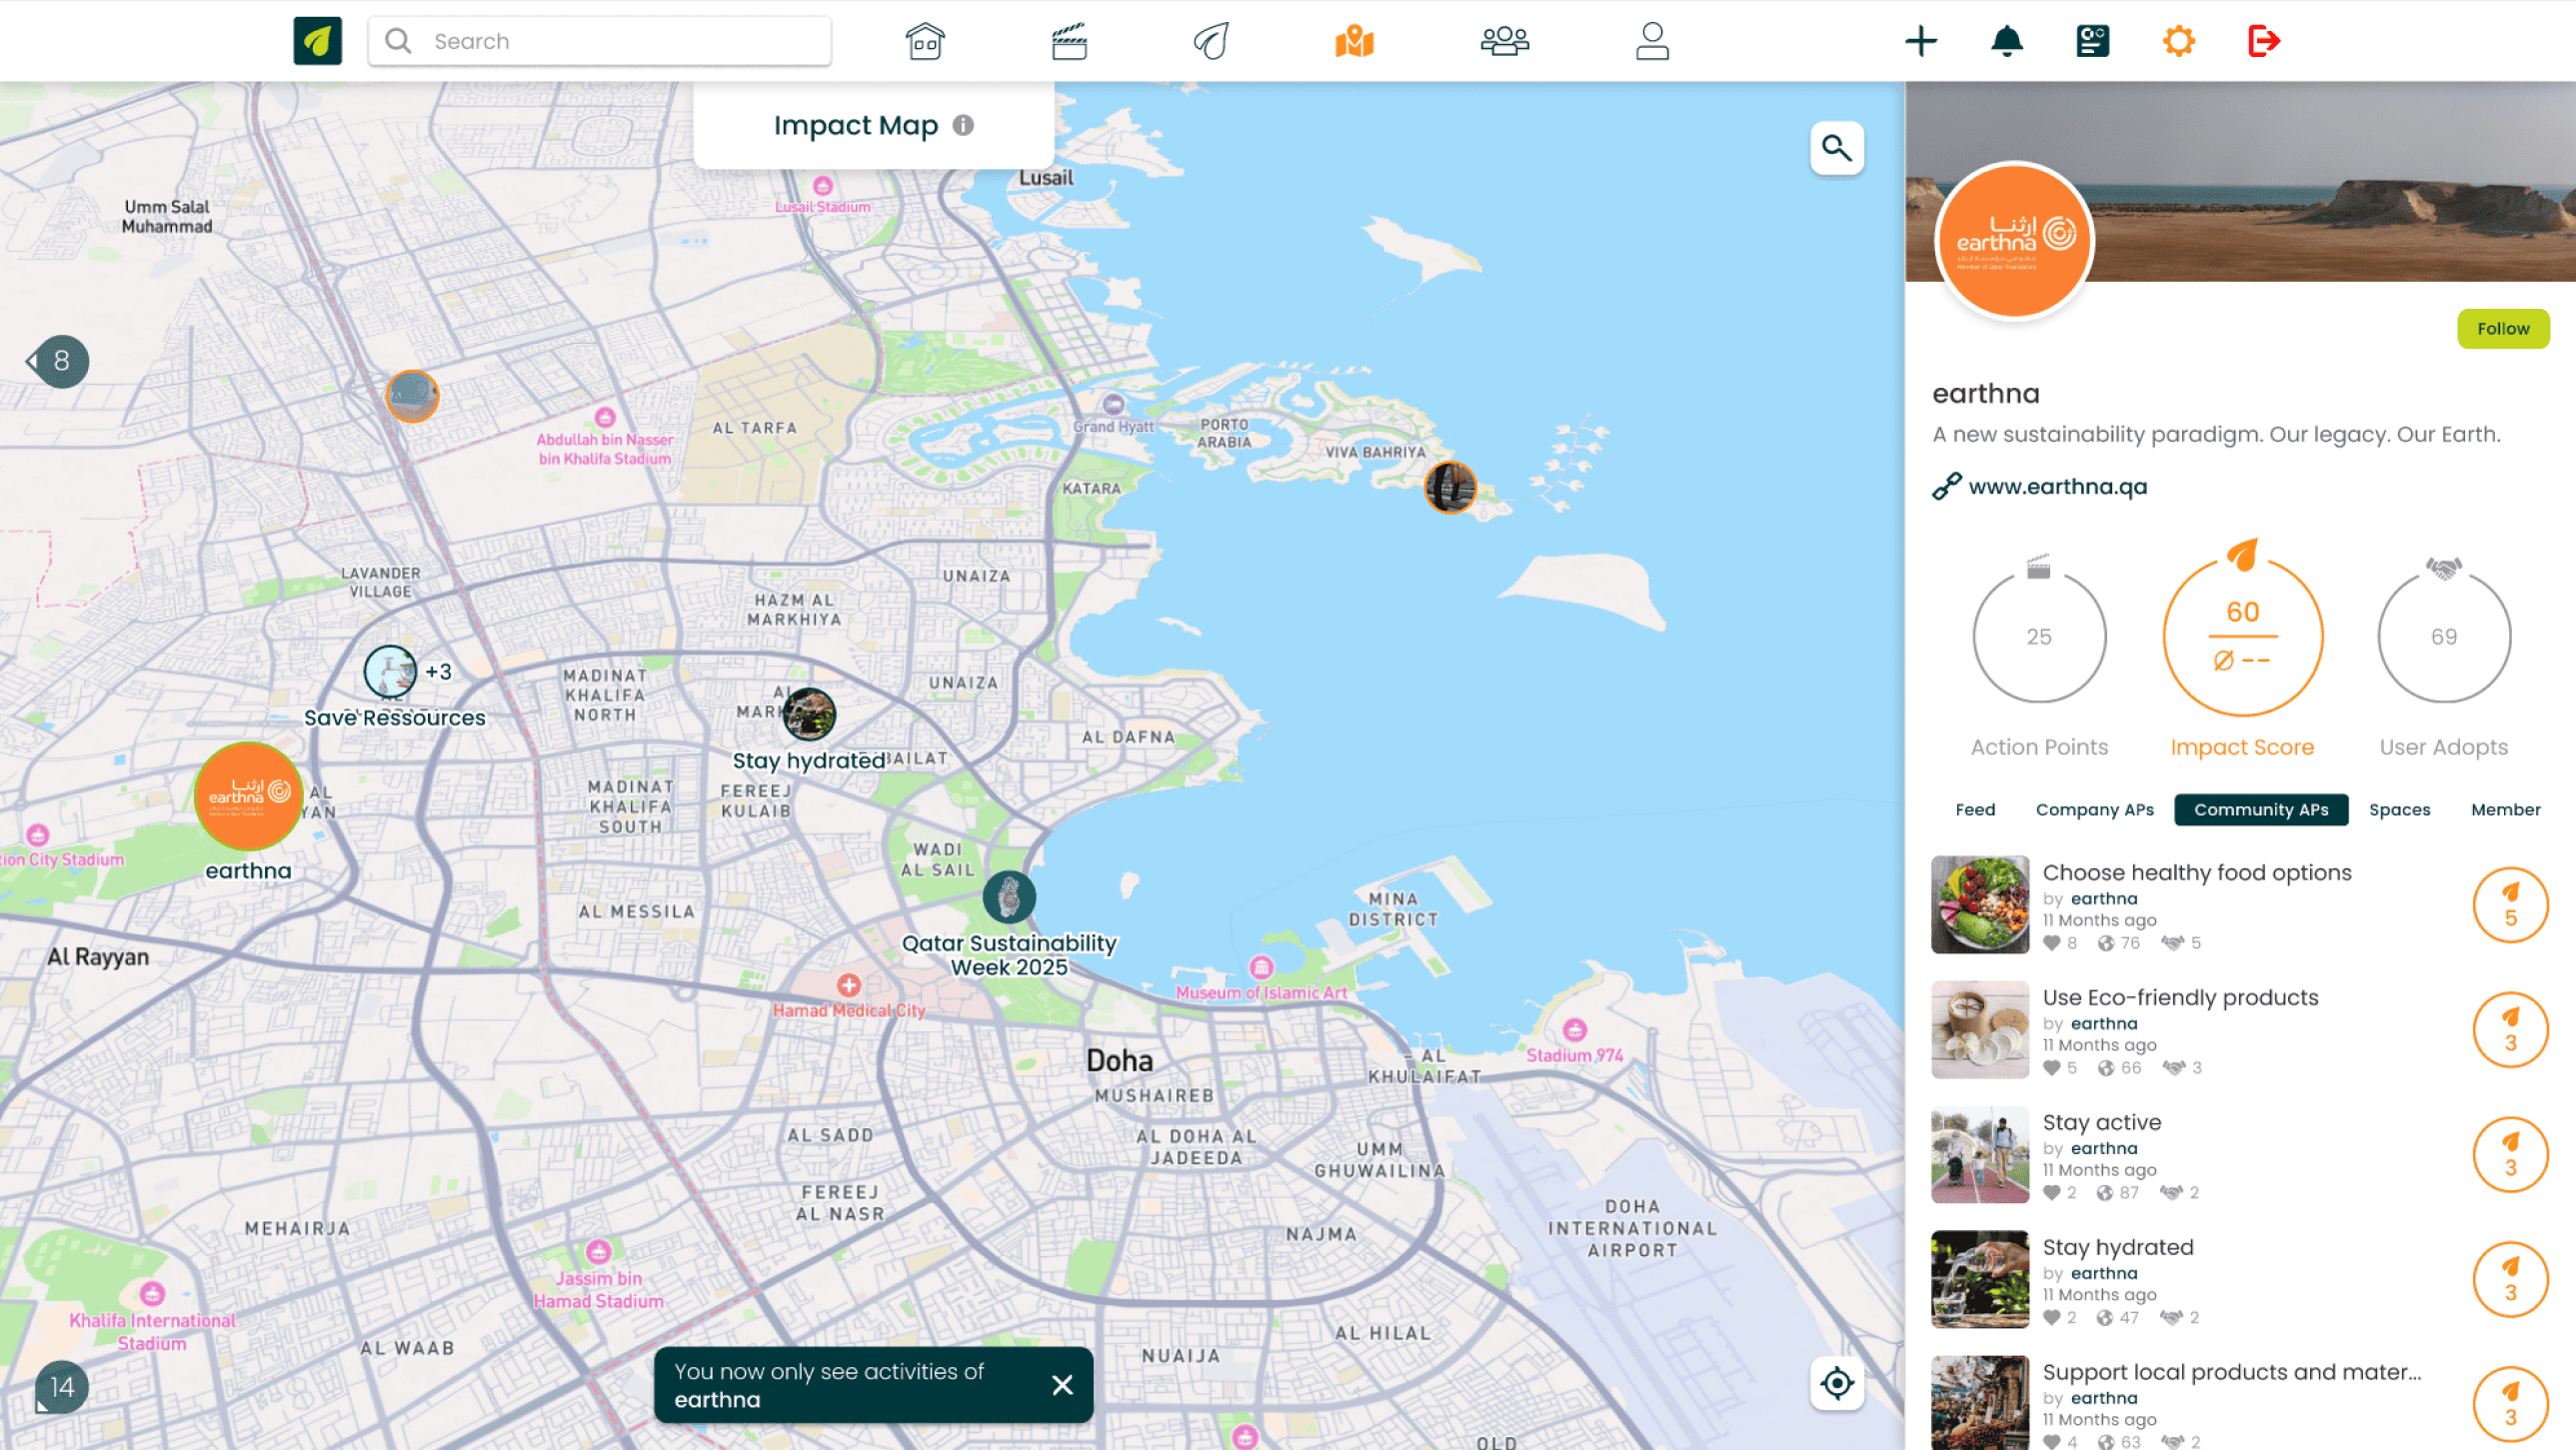Click the Lusail Stadium map pin
This screenshot has width=2576, height=1450.
(x=823, y=186)
